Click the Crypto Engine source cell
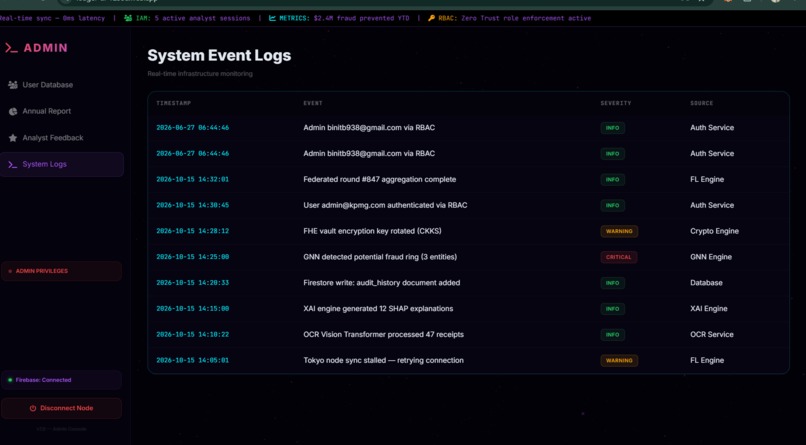 [715, 231]
